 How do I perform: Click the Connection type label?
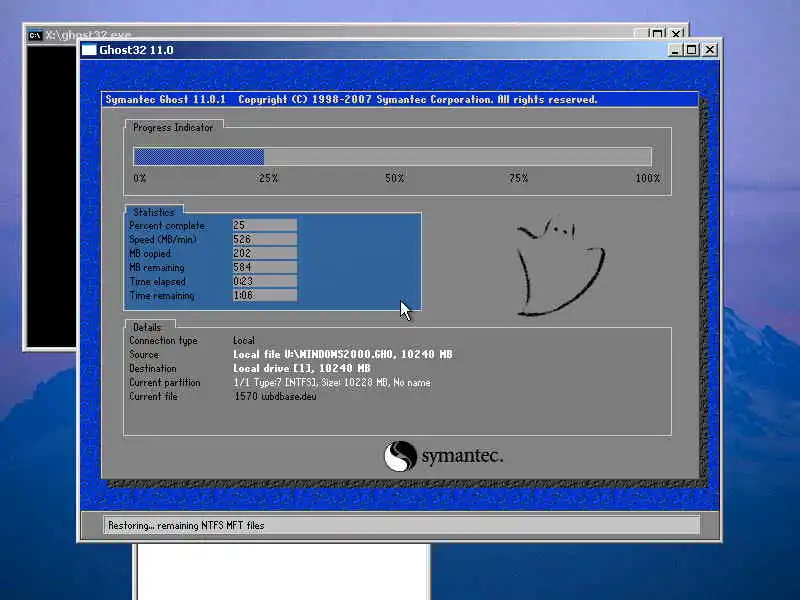point(163,340)
